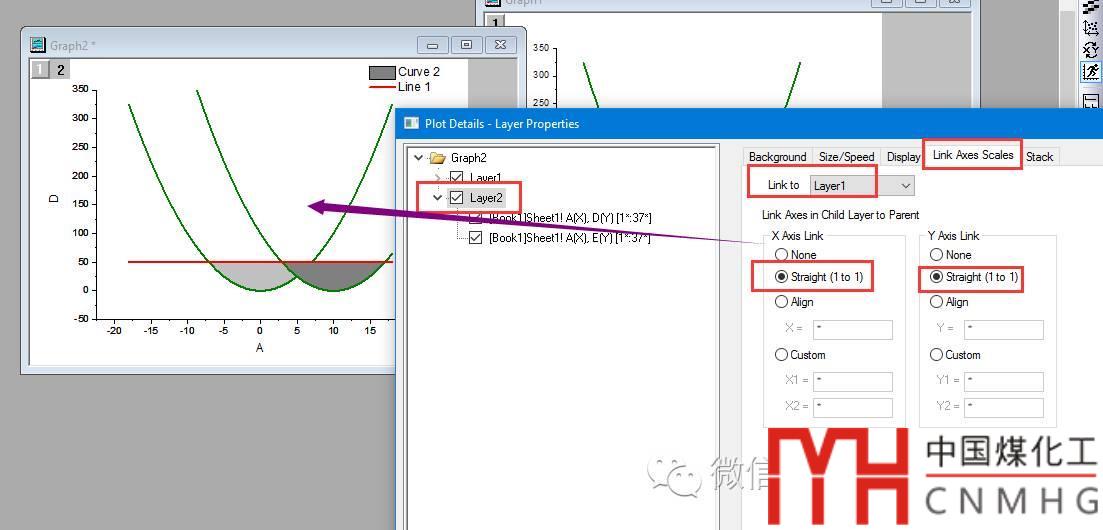Viewport: 1103px width, 530px height.
Task: Select None under X Axis Link
Action: click(781, 255)
